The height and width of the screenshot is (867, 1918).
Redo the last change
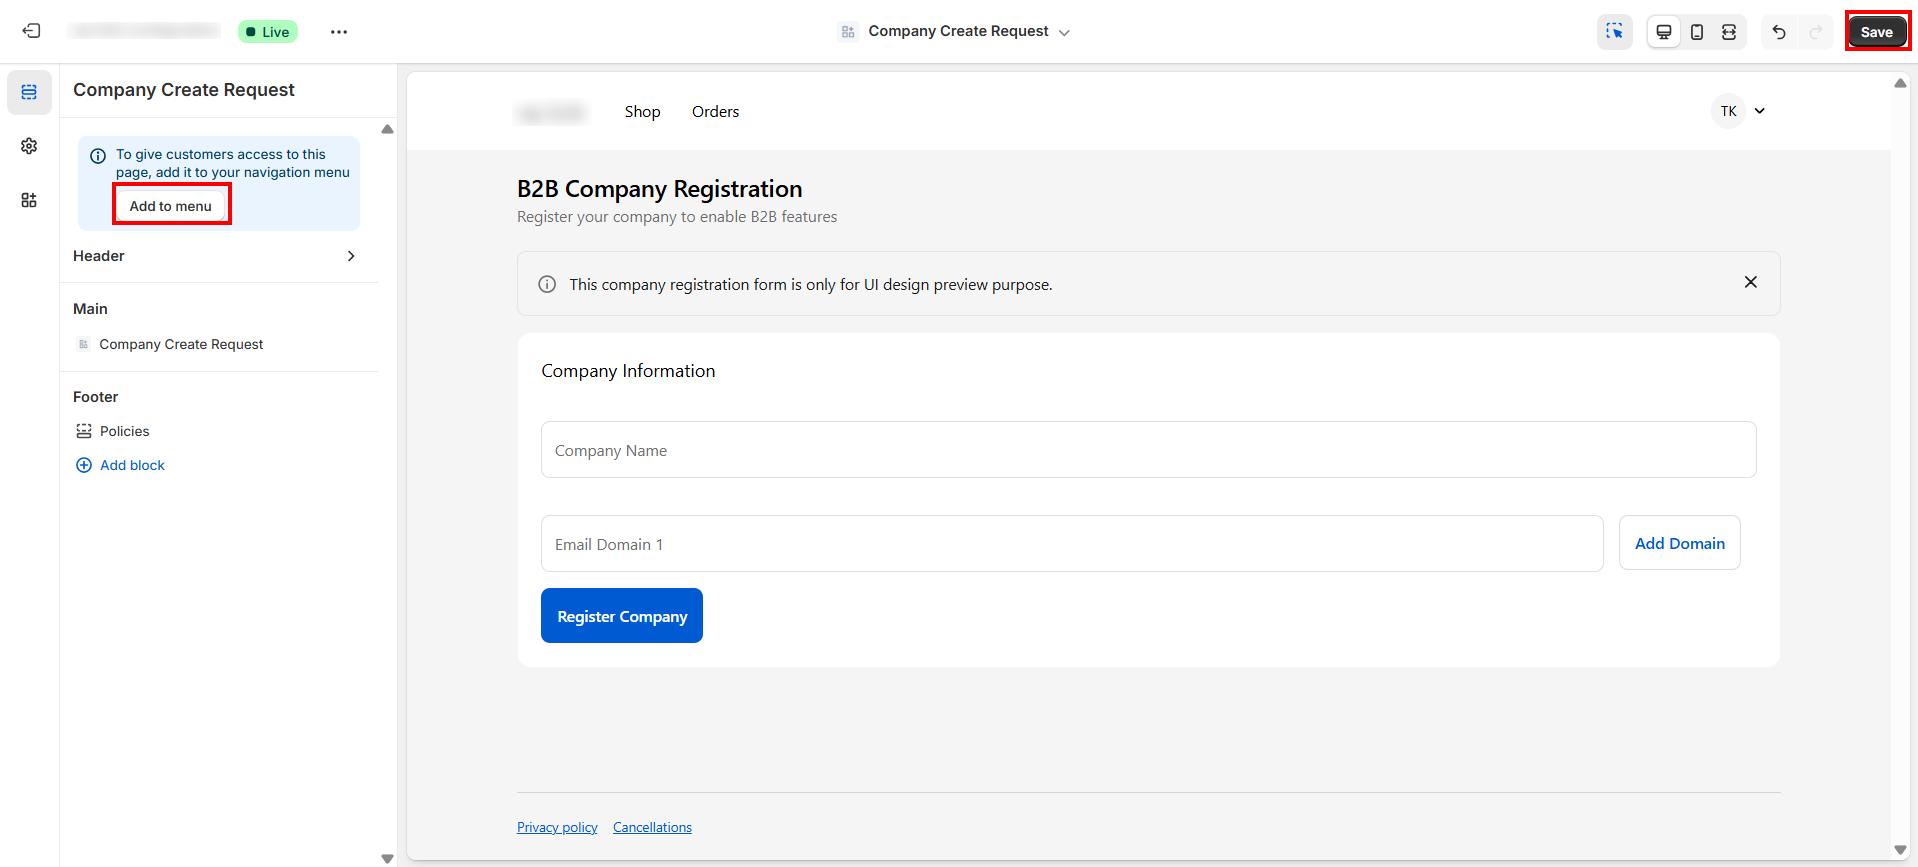click(x=1816, y=32)
